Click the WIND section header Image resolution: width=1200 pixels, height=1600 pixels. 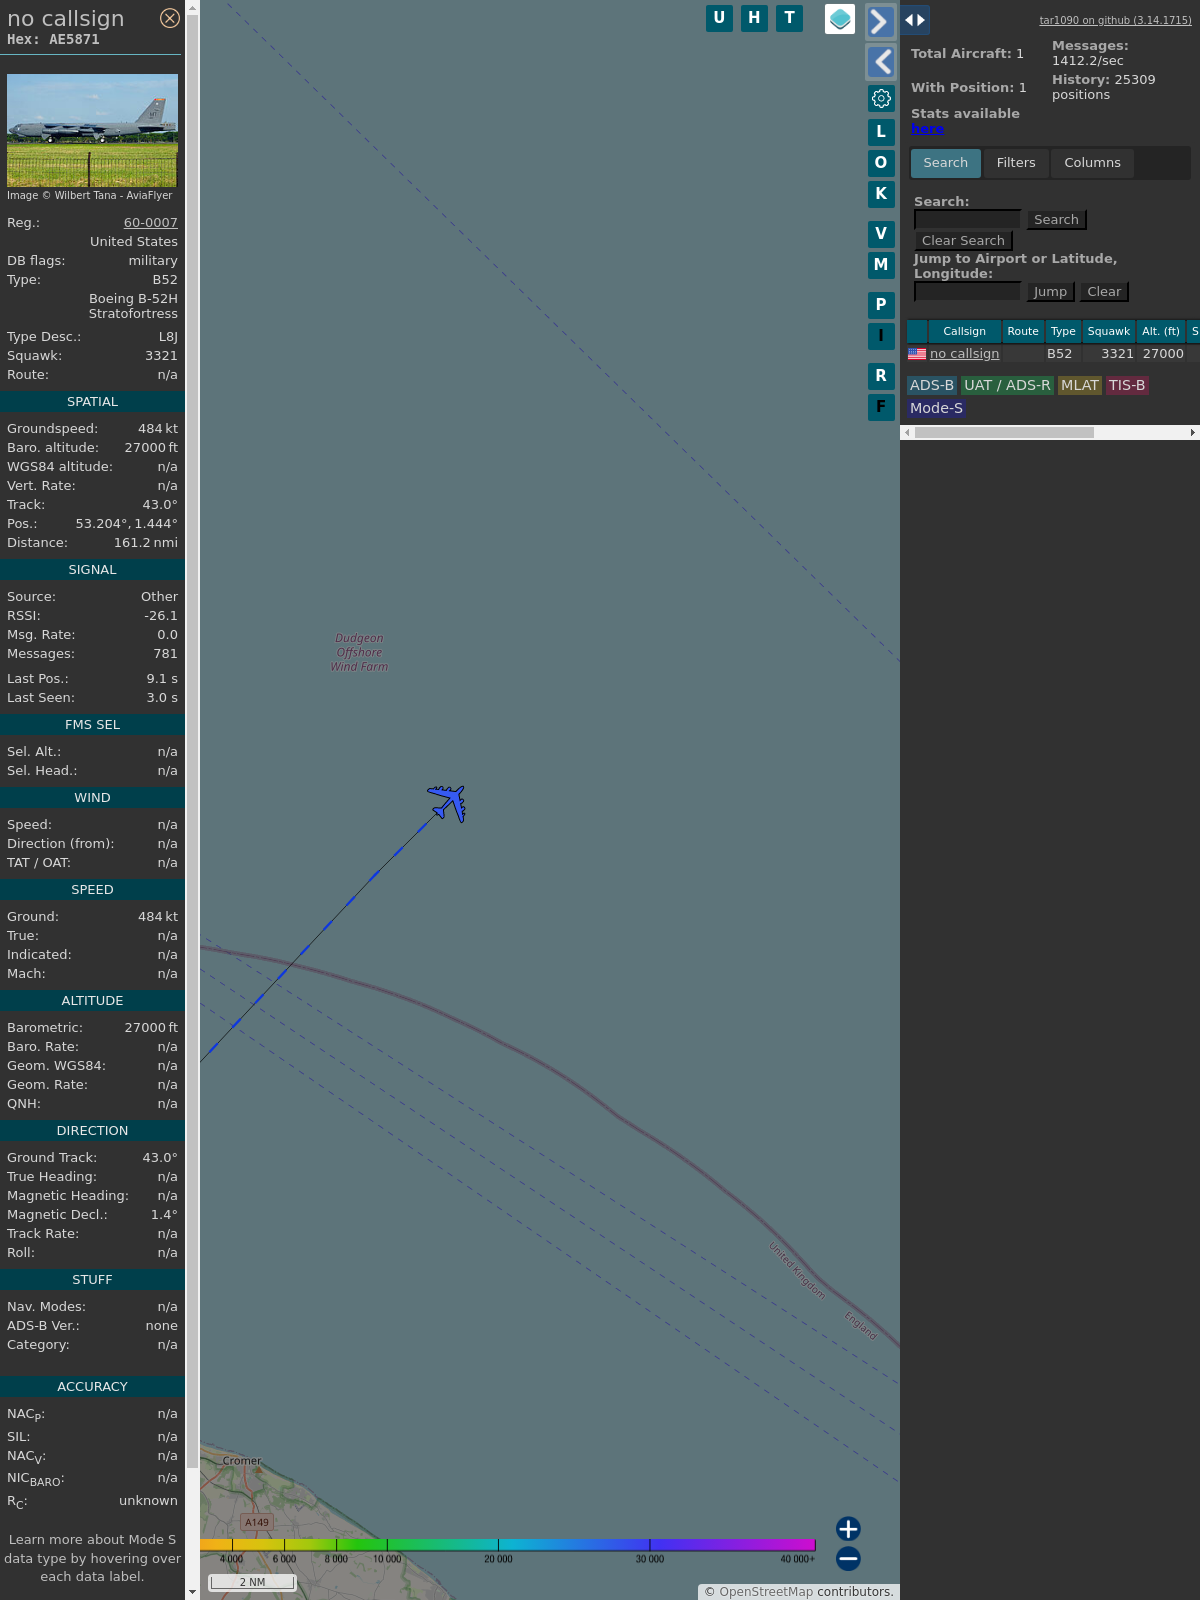pos(92,797)
